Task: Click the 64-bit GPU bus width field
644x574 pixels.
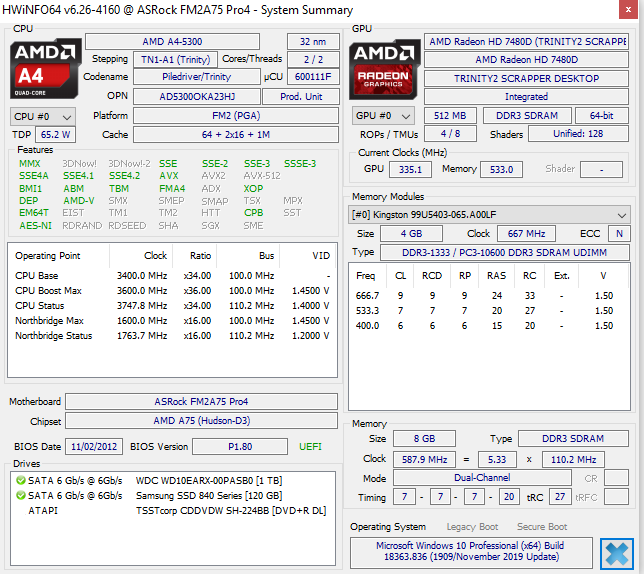Action: (x=602, y=116)
